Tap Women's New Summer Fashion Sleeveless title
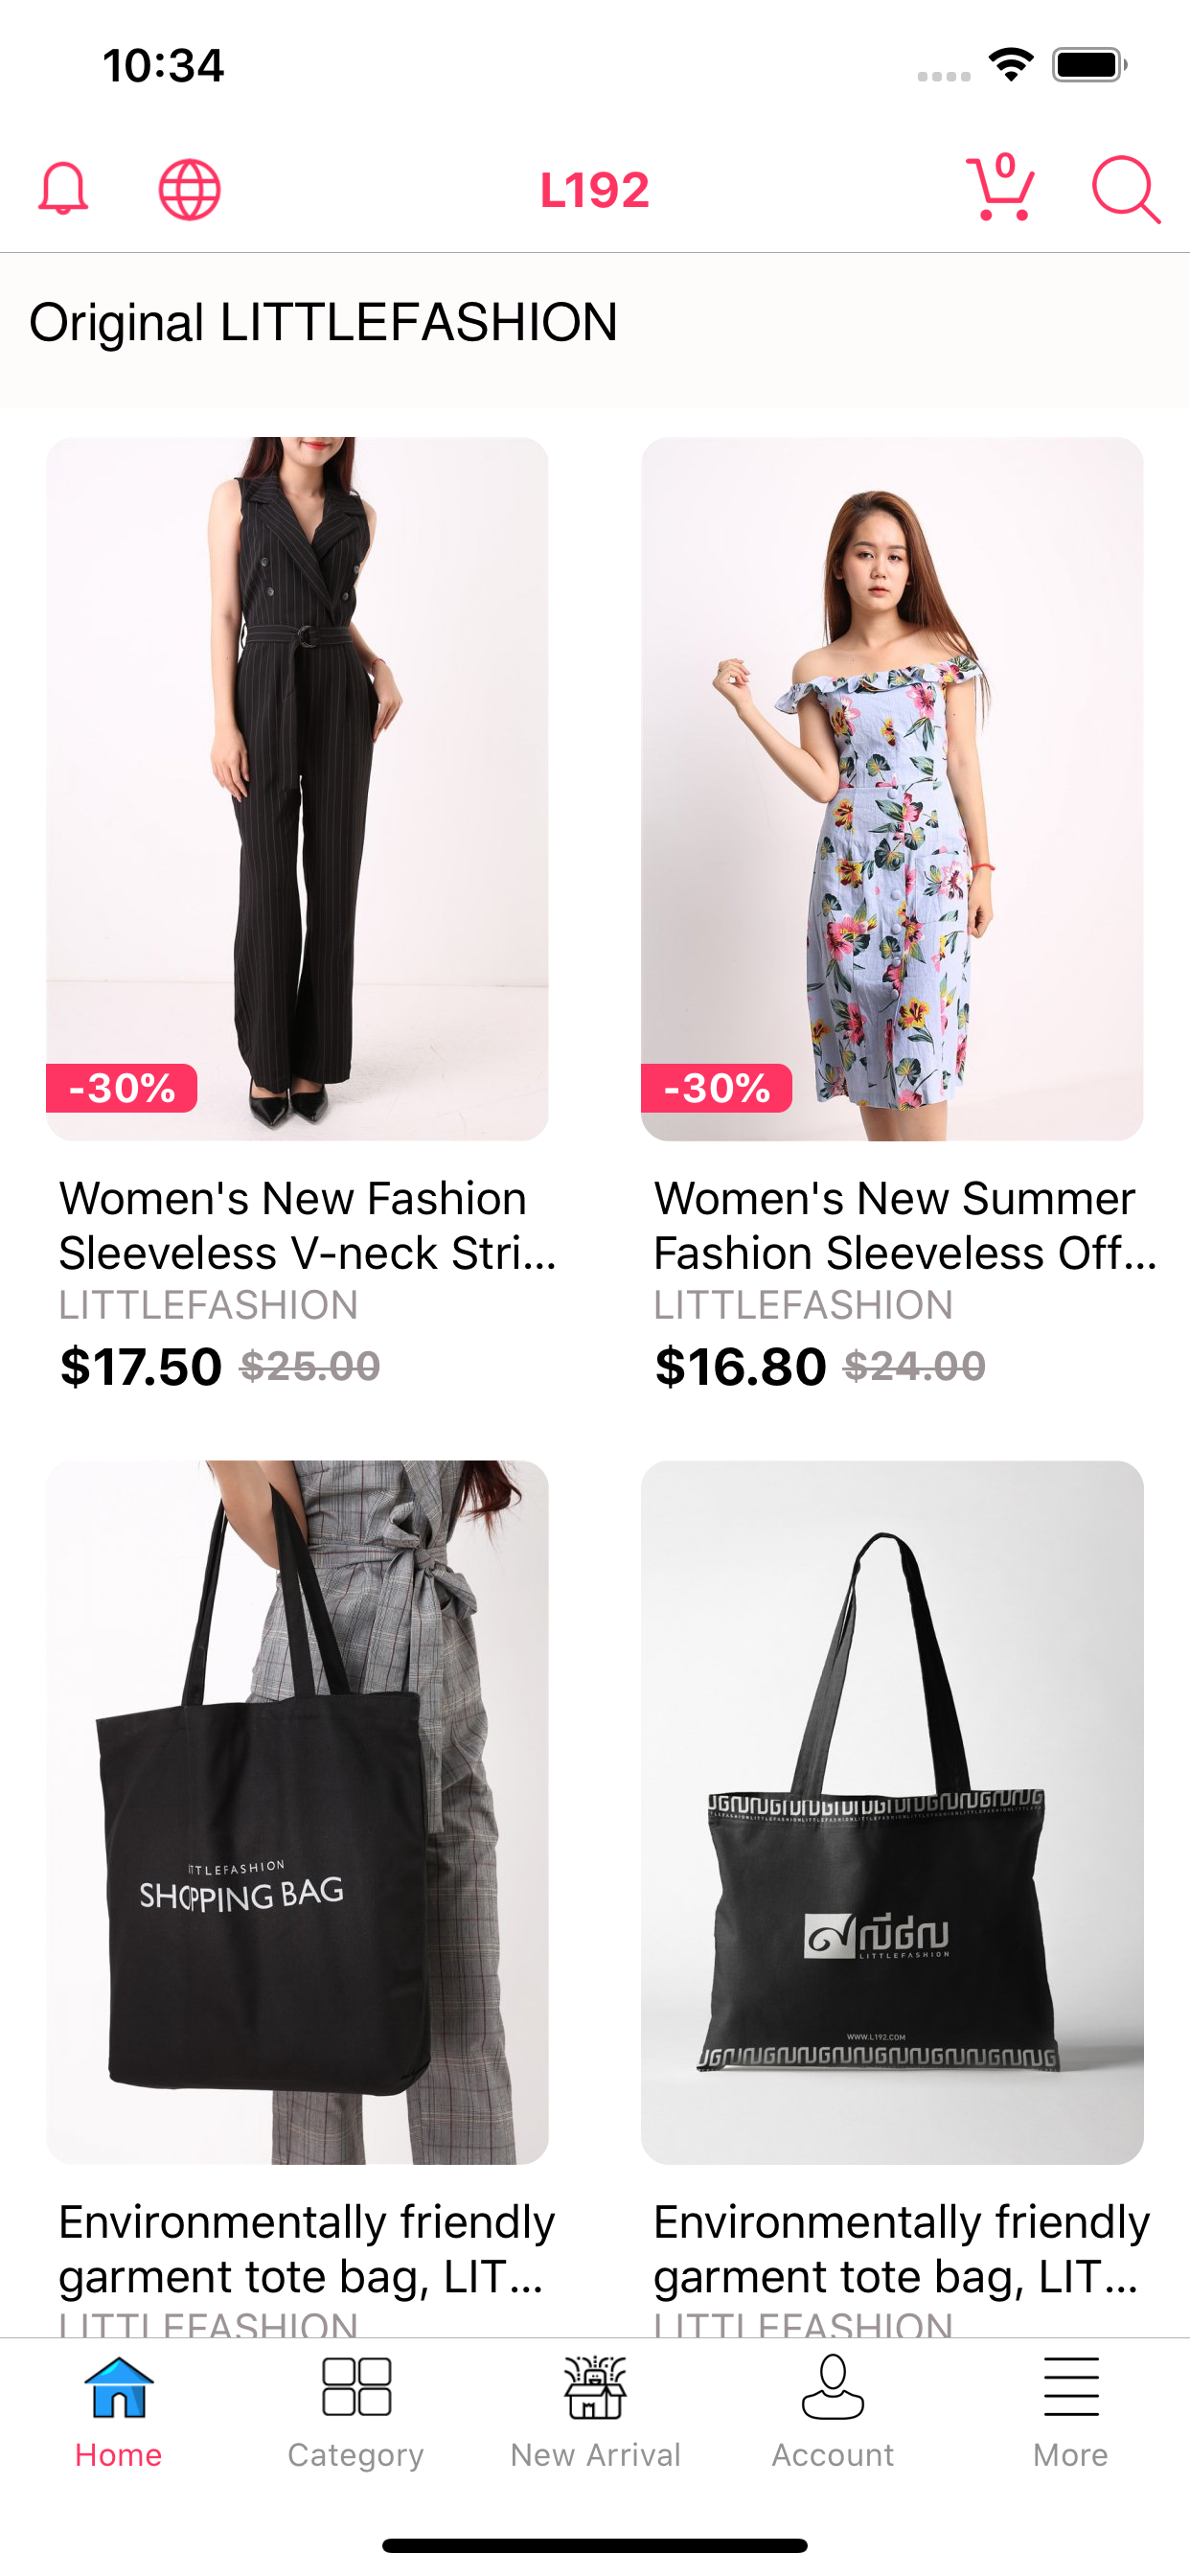1190x2576 pixels. [x=905, y=1225]
